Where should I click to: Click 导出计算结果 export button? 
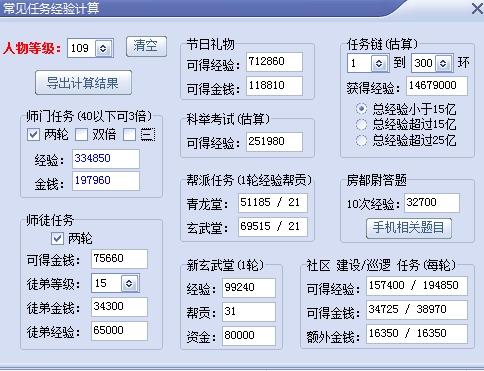83,83
